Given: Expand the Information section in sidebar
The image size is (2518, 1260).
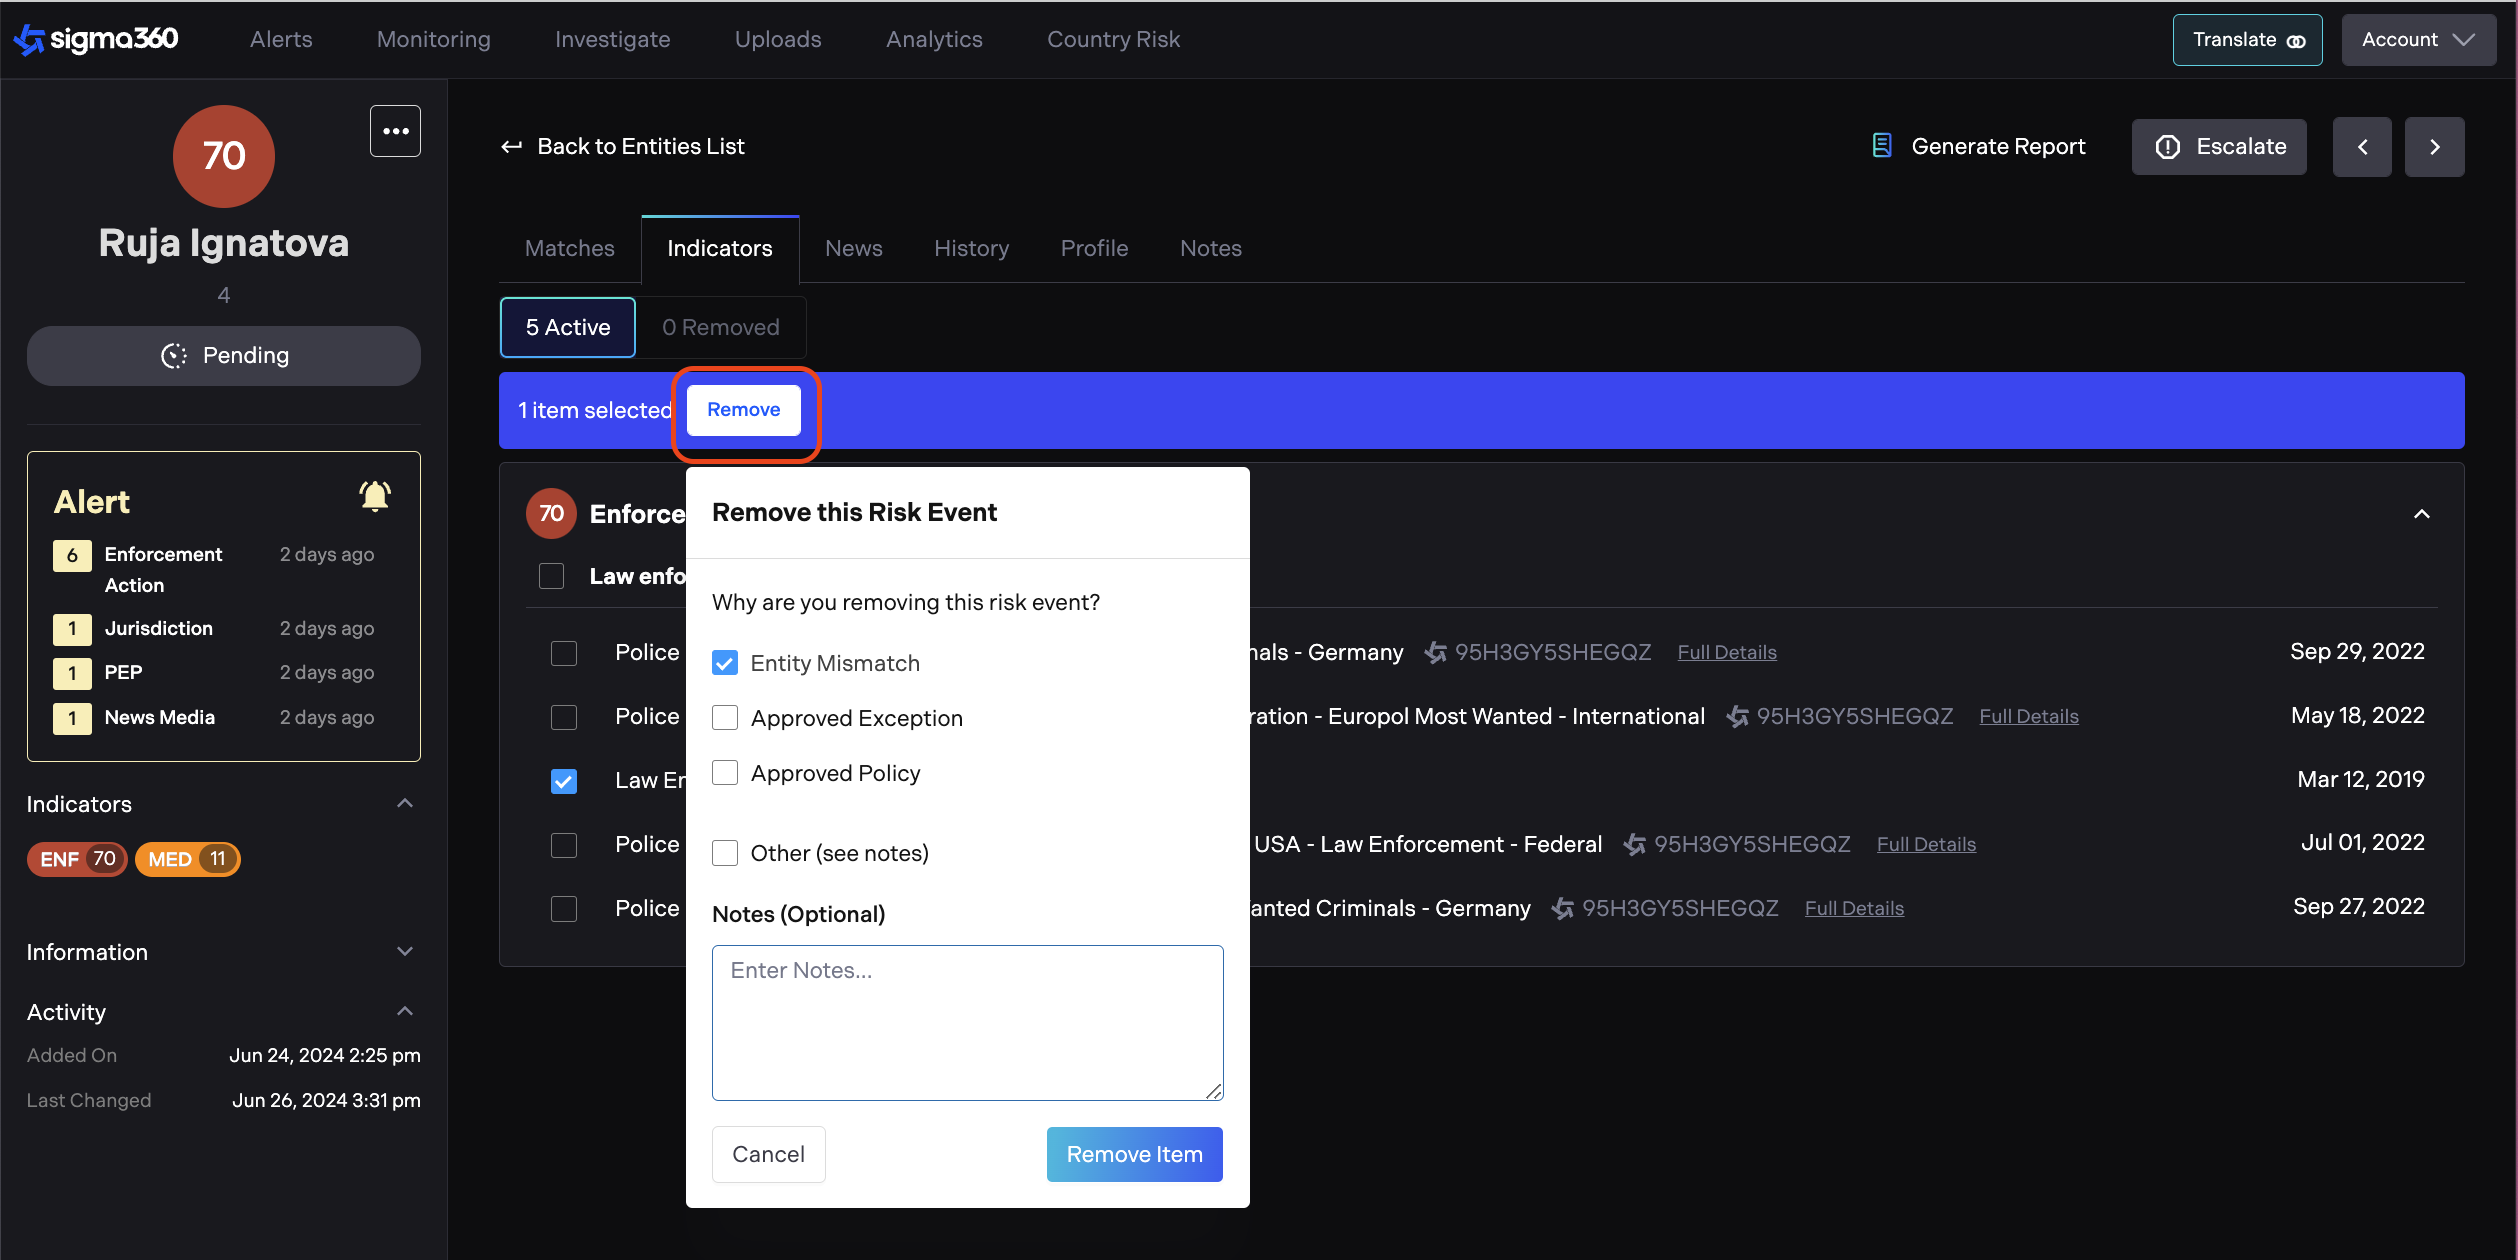Looking at the screenshot, I should point(405,952).
